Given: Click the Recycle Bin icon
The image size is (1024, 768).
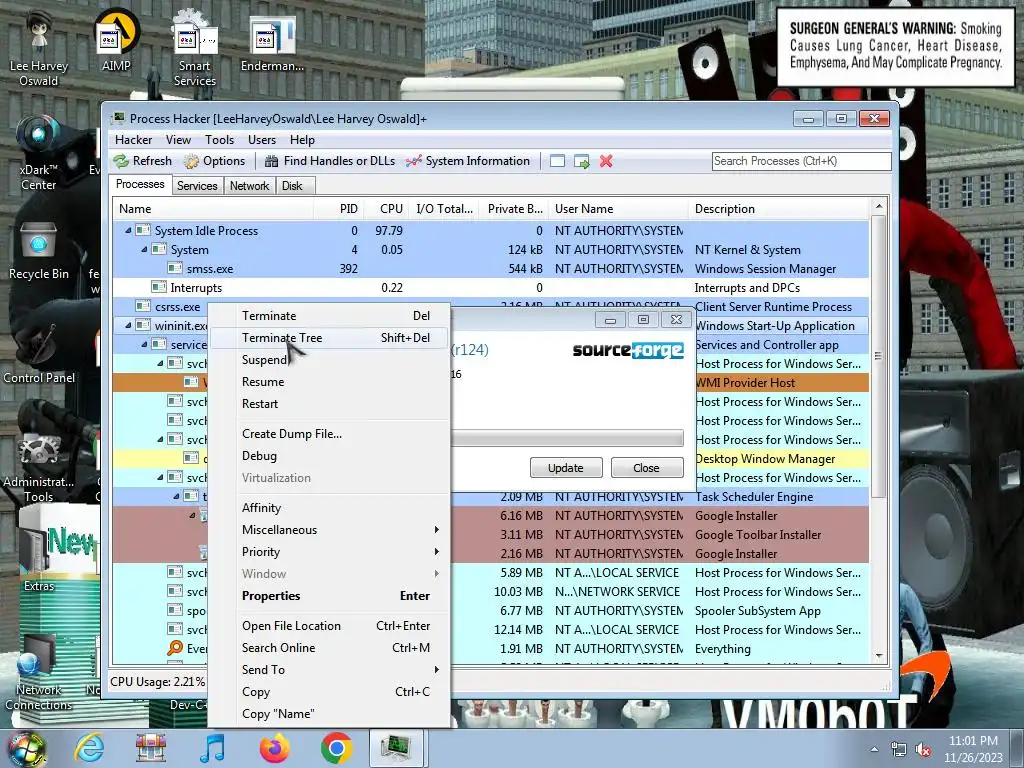Looking at the screenshot, I should coord(38,251).
